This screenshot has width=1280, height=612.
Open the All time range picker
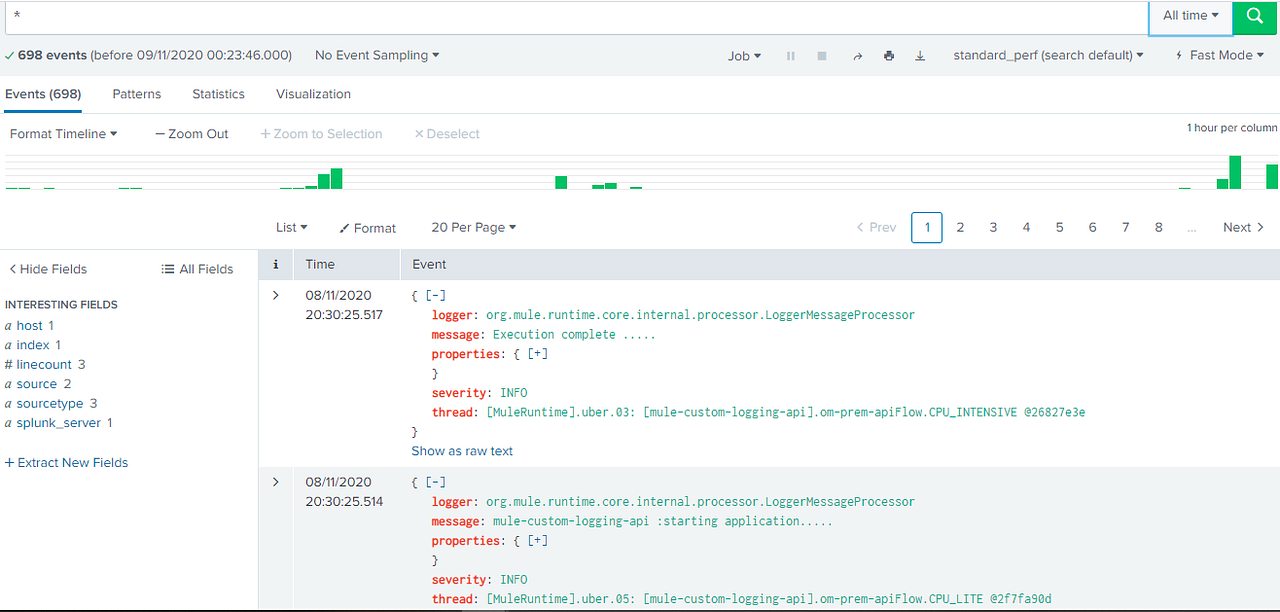pyautogui.click(x=1189, y=15)
